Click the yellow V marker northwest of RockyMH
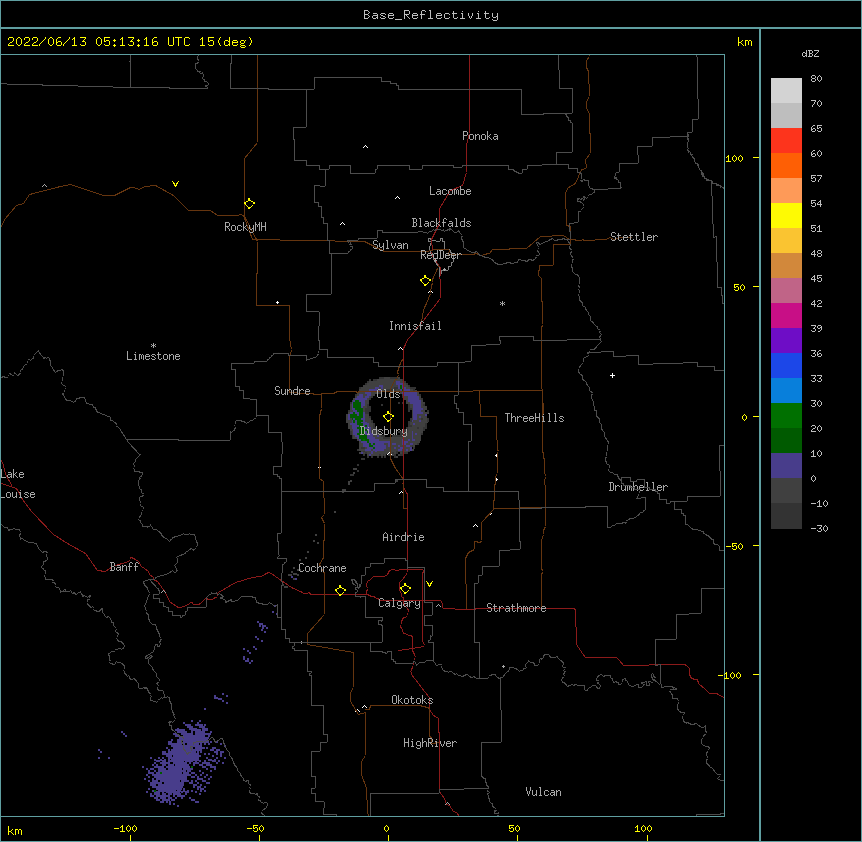This screenshot has width=862, height=842. (175, 184)
